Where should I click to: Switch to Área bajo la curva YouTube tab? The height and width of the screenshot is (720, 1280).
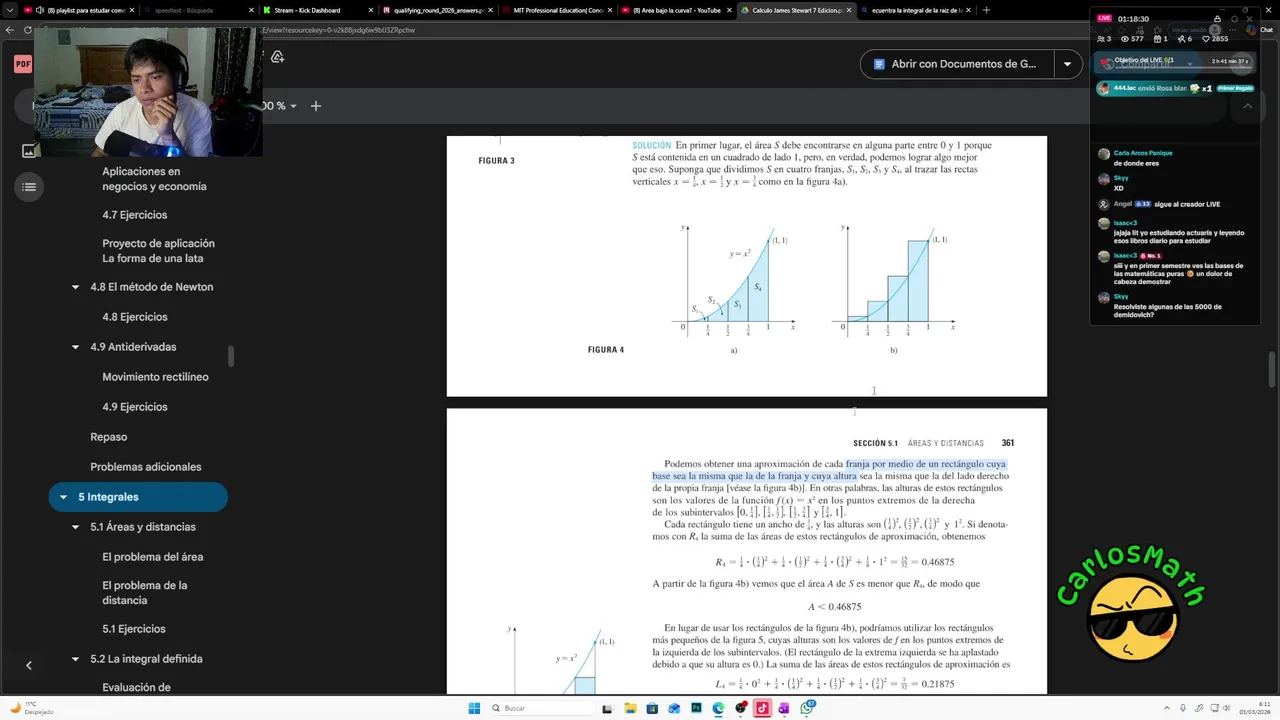coord(678,10)
